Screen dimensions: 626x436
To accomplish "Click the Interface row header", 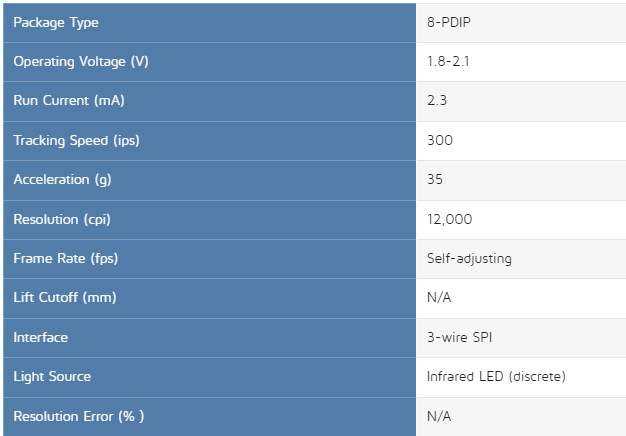I will point(209,338).
